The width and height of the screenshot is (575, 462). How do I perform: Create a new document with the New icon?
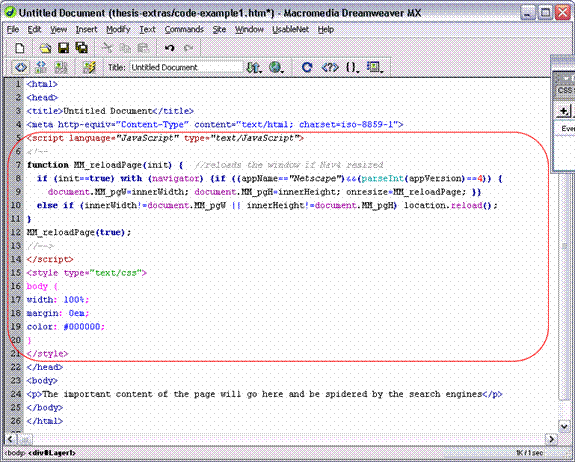pos(19,48)
